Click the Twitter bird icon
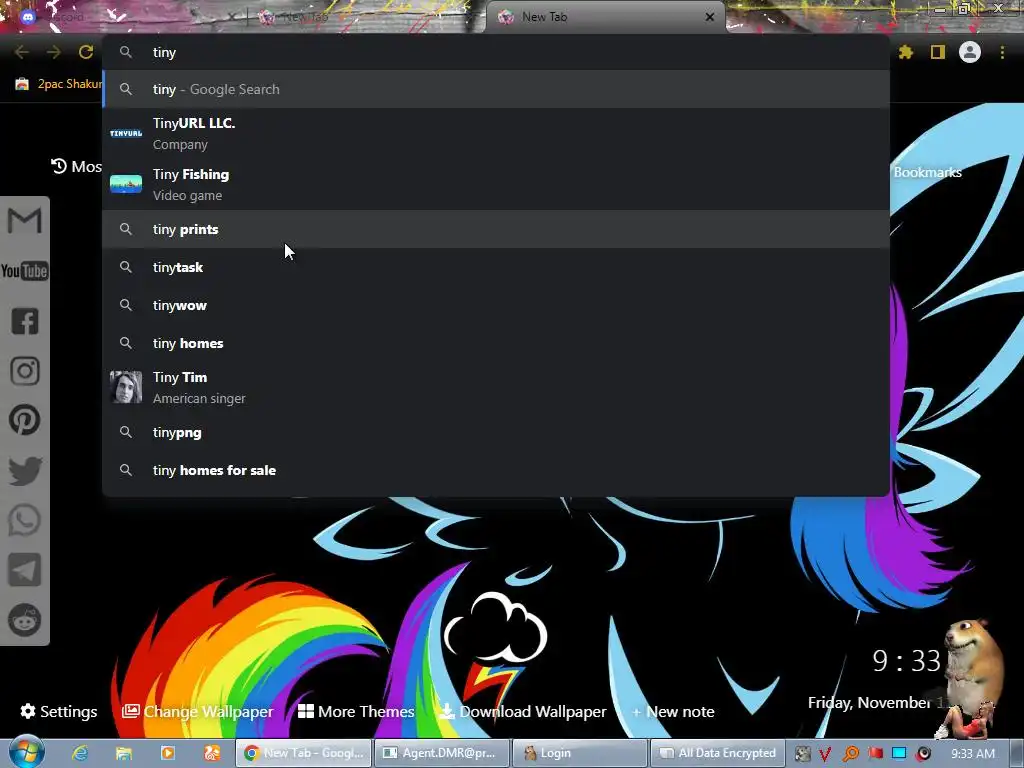This screenshot has height=768, width=1024. click(x=25, y=471)
